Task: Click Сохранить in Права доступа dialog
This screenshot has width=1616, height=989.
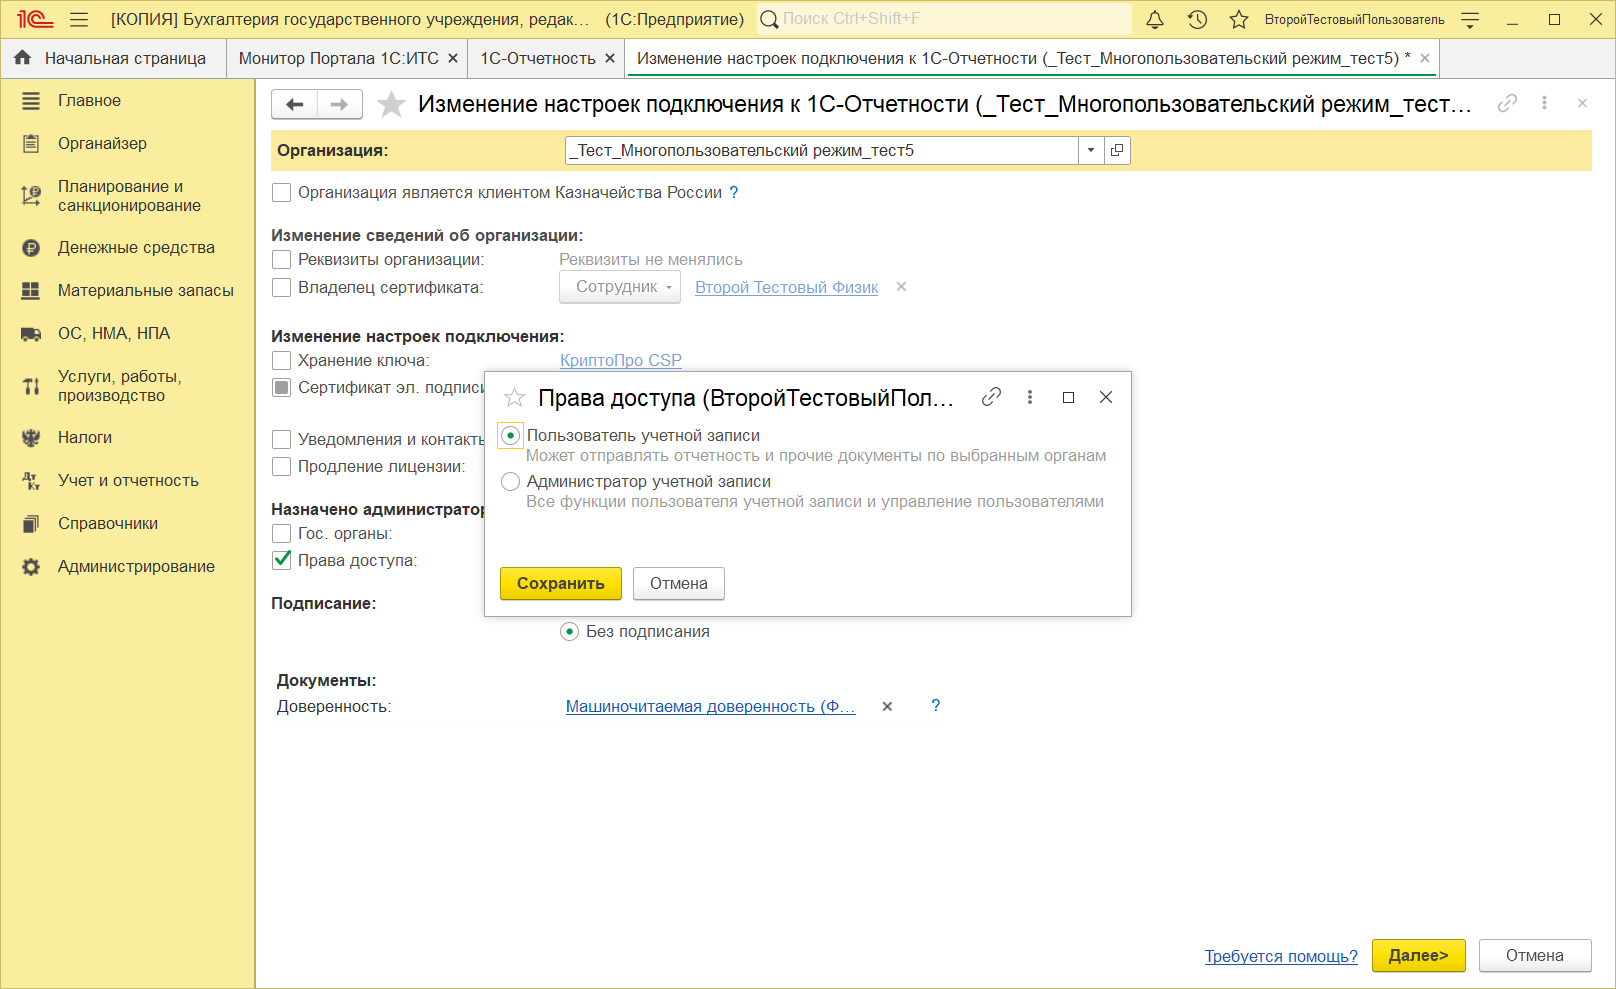Action: tap(561, 584)
